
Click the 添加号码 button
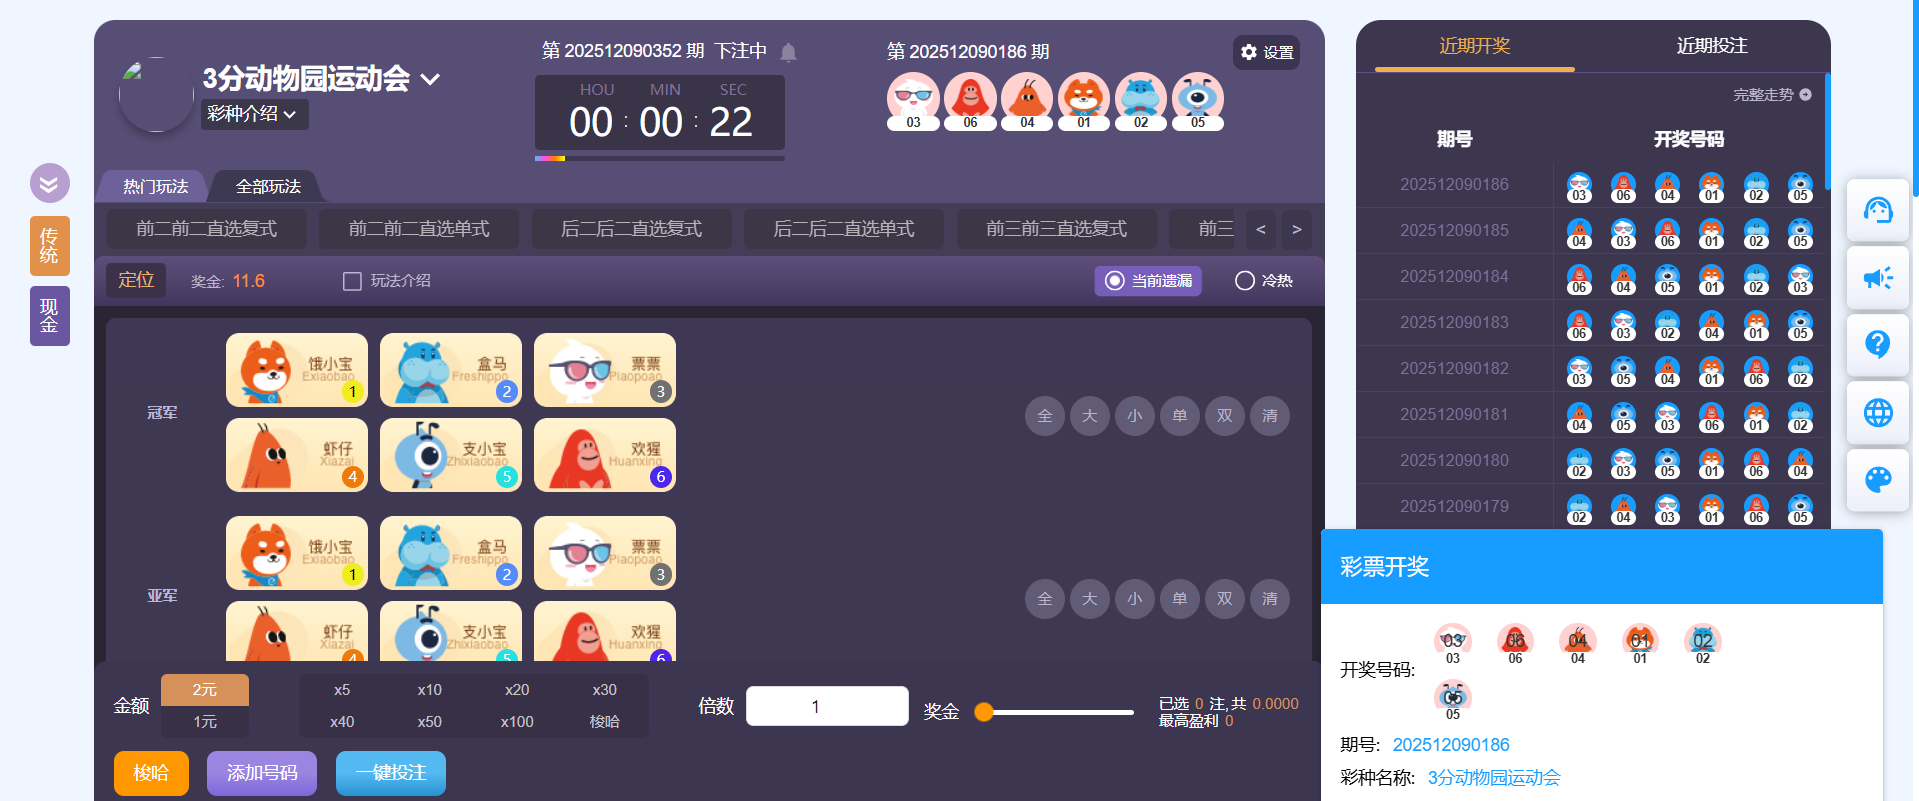262,773
